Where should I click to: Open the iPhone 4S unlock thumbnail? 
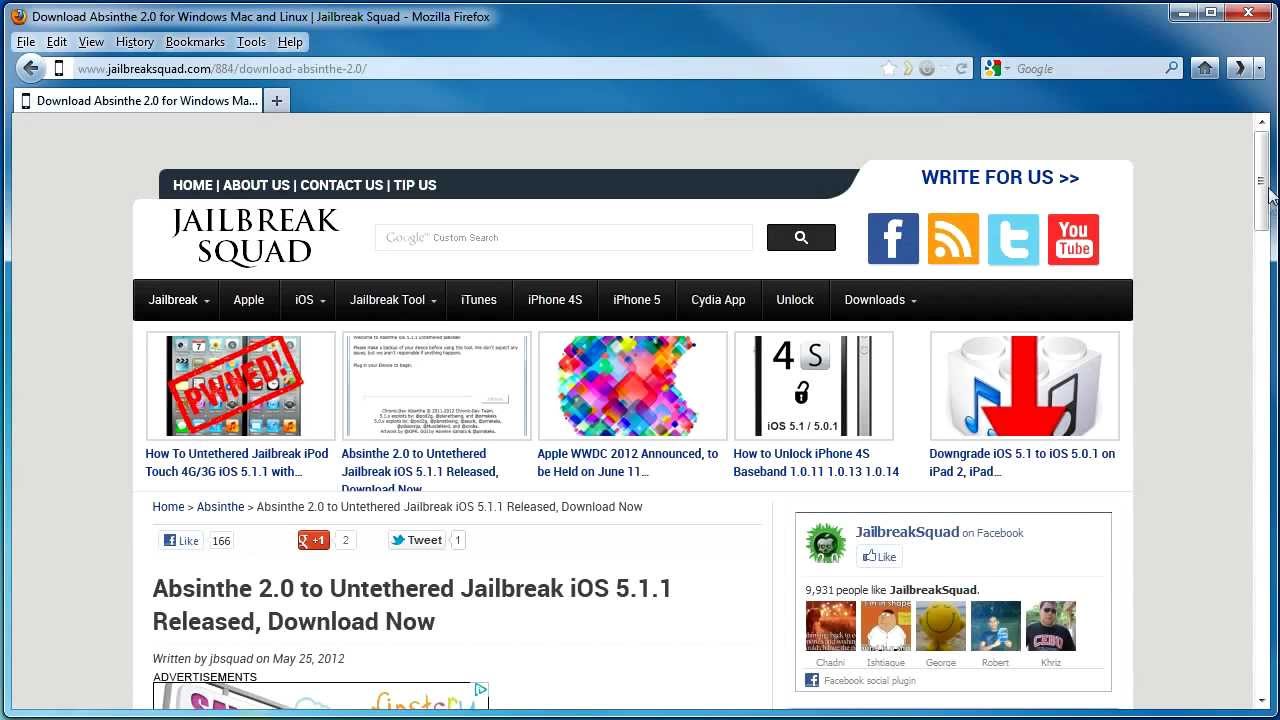[x=814, y=386]
